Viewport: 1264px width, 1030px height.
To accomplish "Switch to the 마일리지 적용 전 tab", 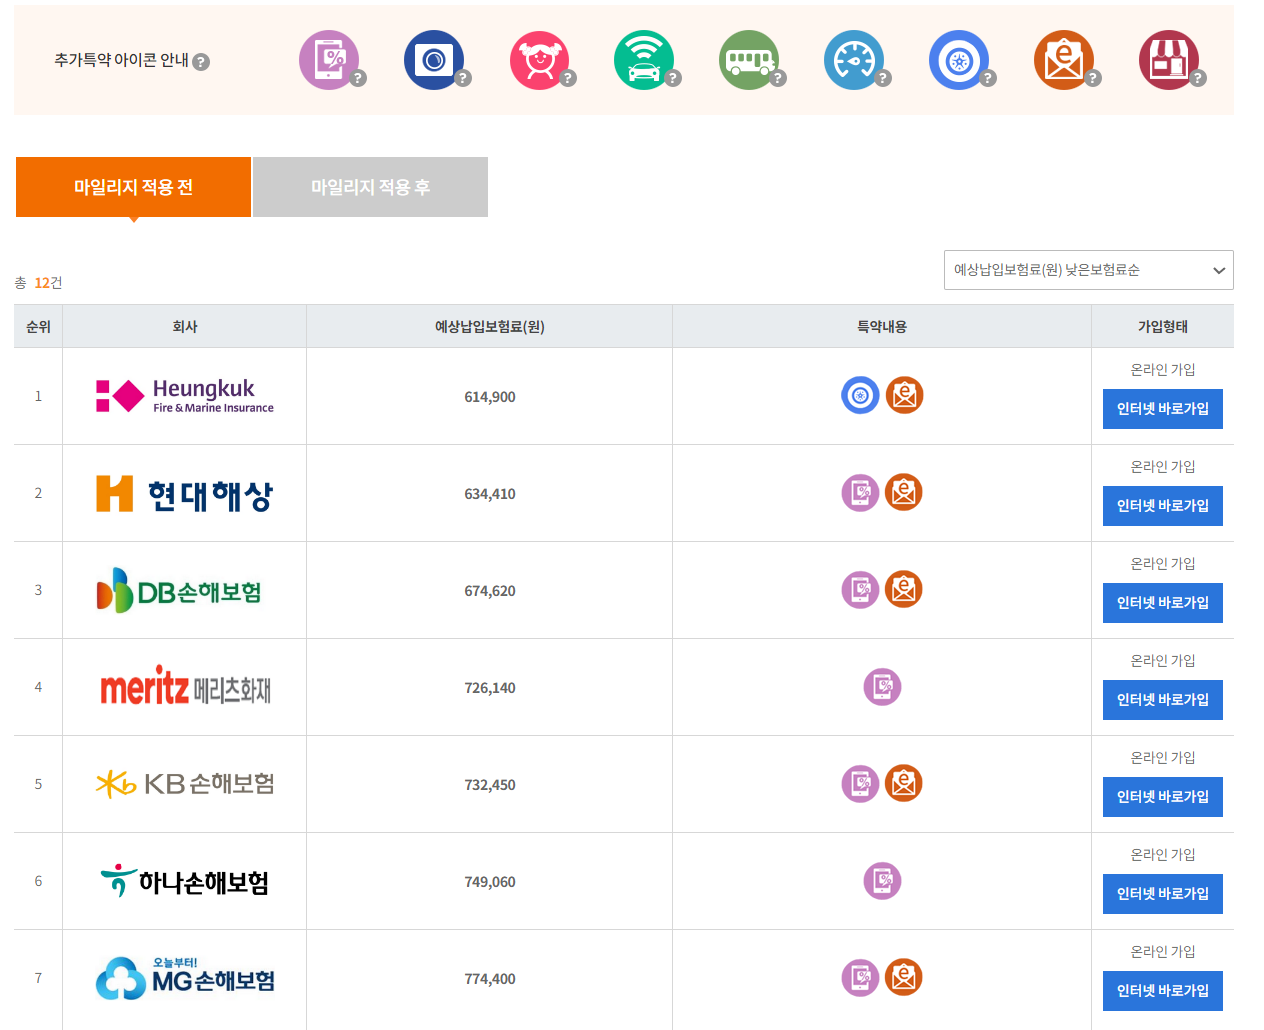I will tap(133, 187).
